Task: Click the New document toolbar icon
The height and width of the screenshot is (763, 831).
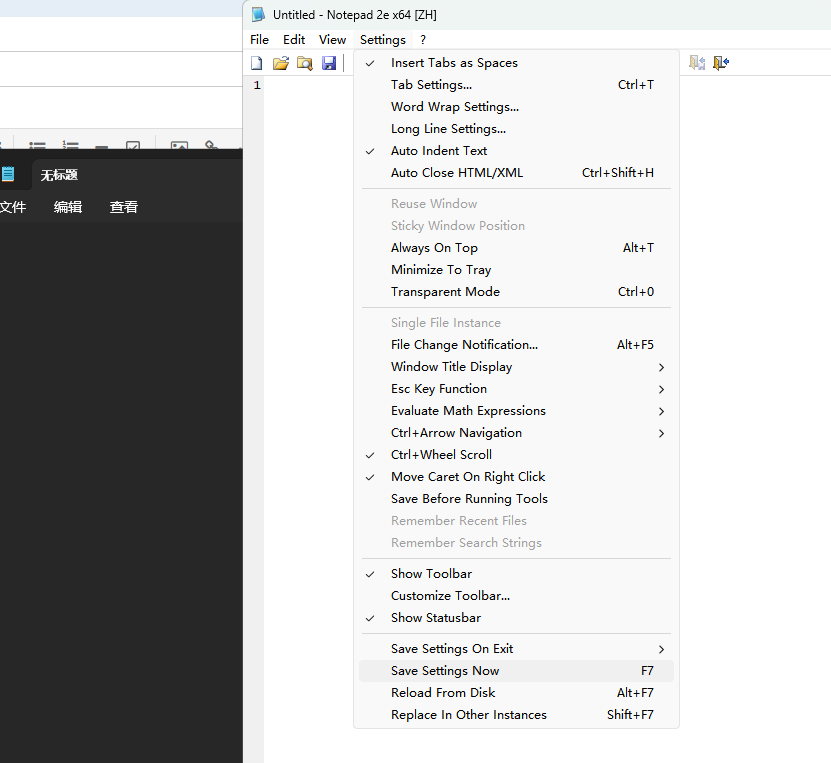Action: (x=257, y=63)
